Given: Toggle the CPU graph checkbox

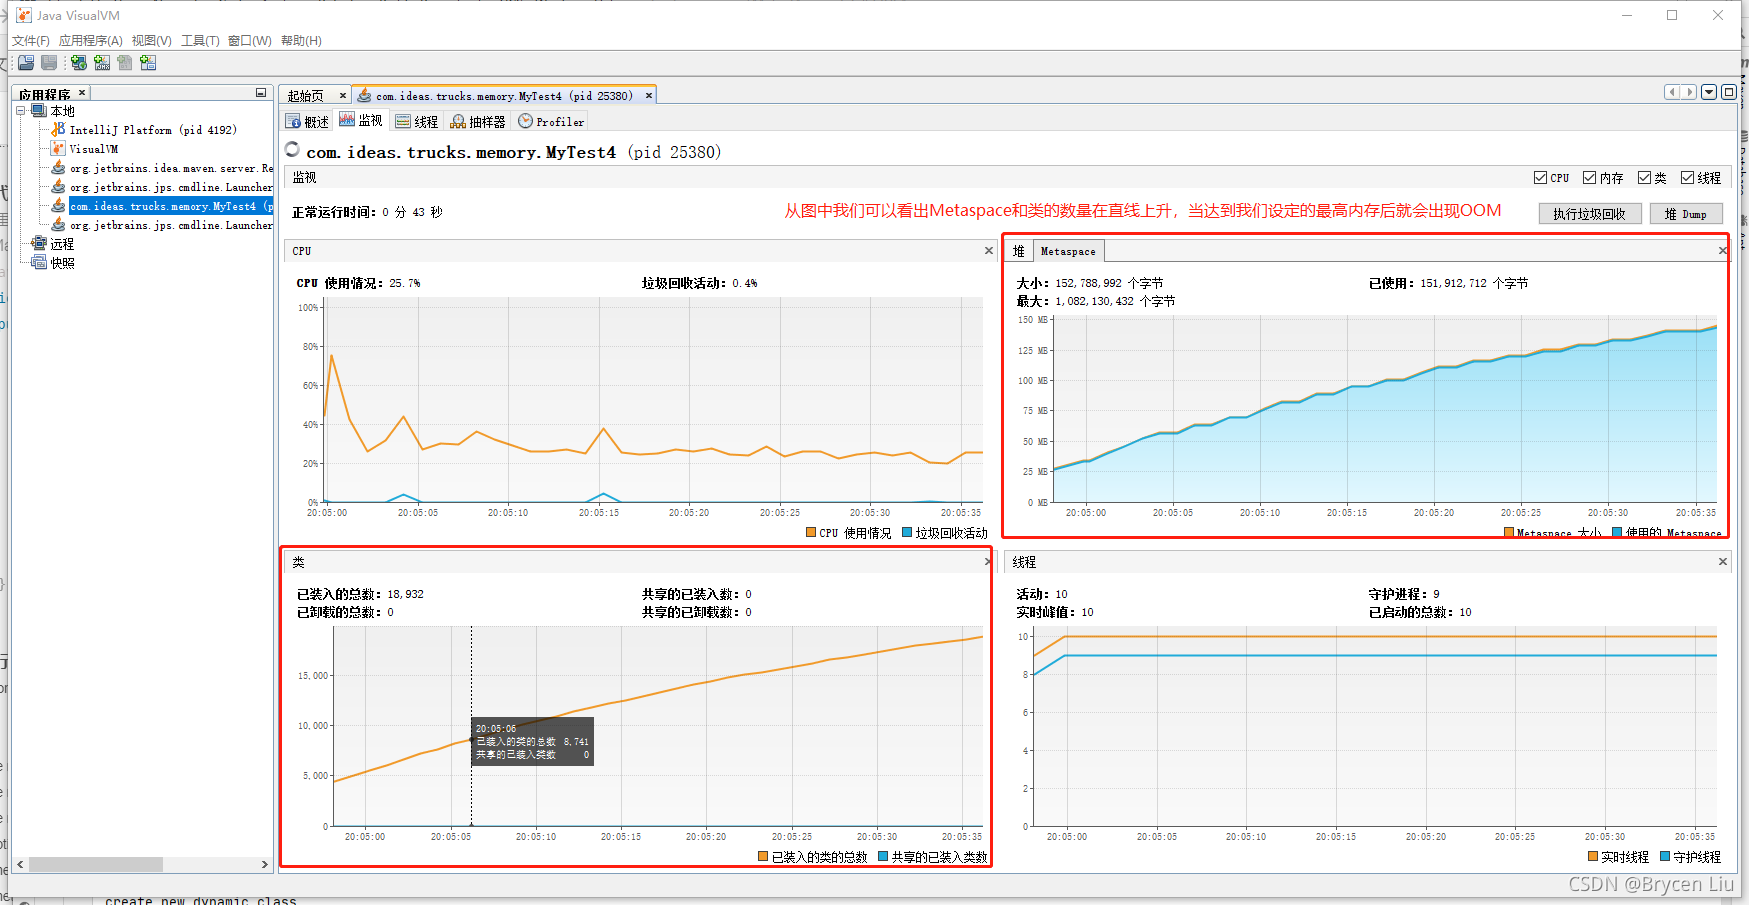Looking at the screenshot, I should (x=1540, y=178).
